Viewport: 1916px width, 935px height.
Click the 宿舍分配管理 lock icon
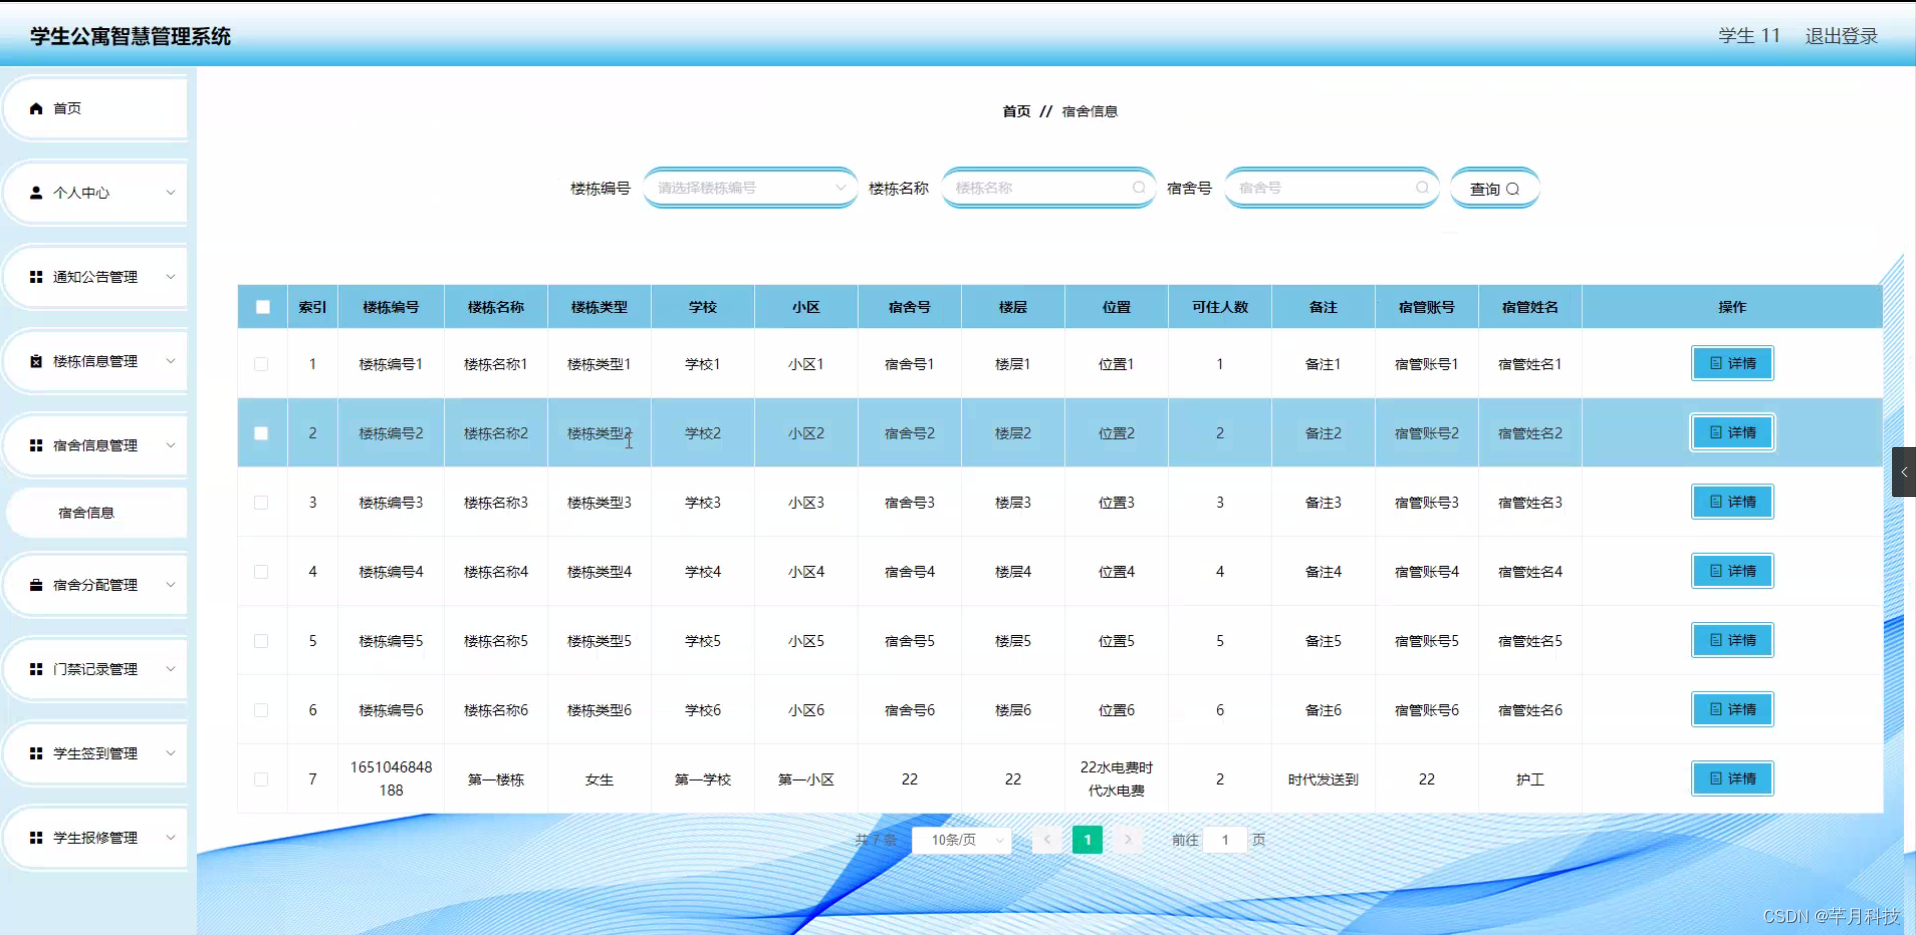pyautogui.click(x=37, y=584)
